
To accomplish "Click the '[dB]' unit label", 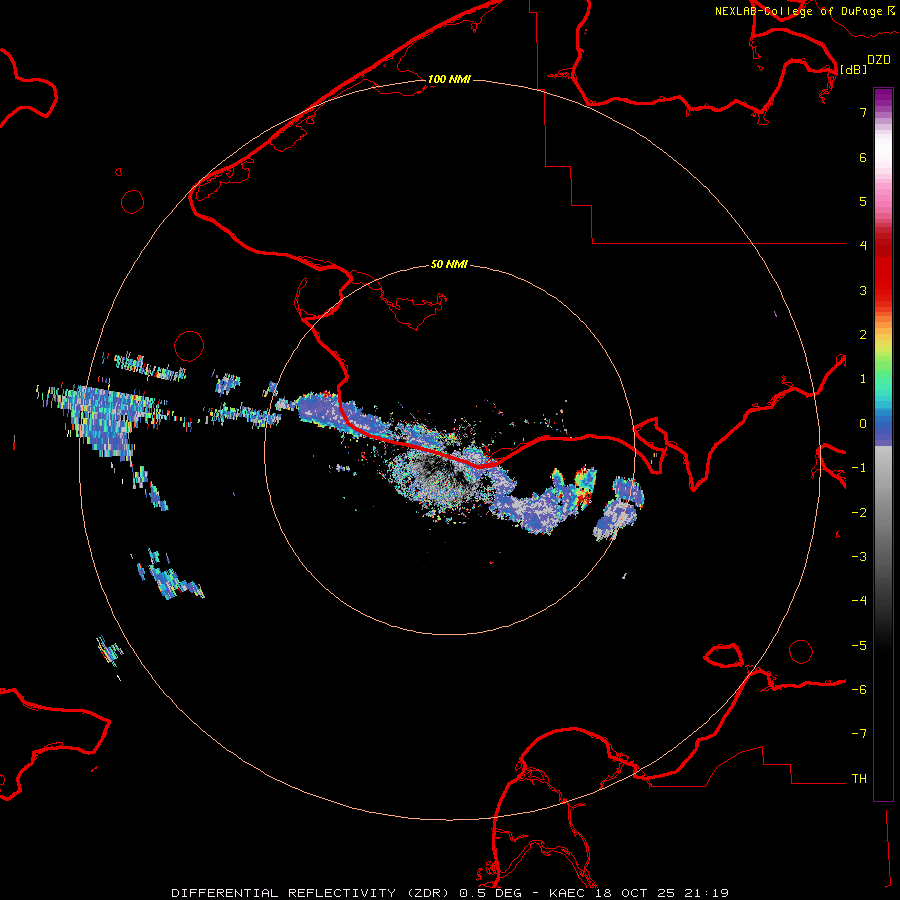I will click(x=853, y=69).
